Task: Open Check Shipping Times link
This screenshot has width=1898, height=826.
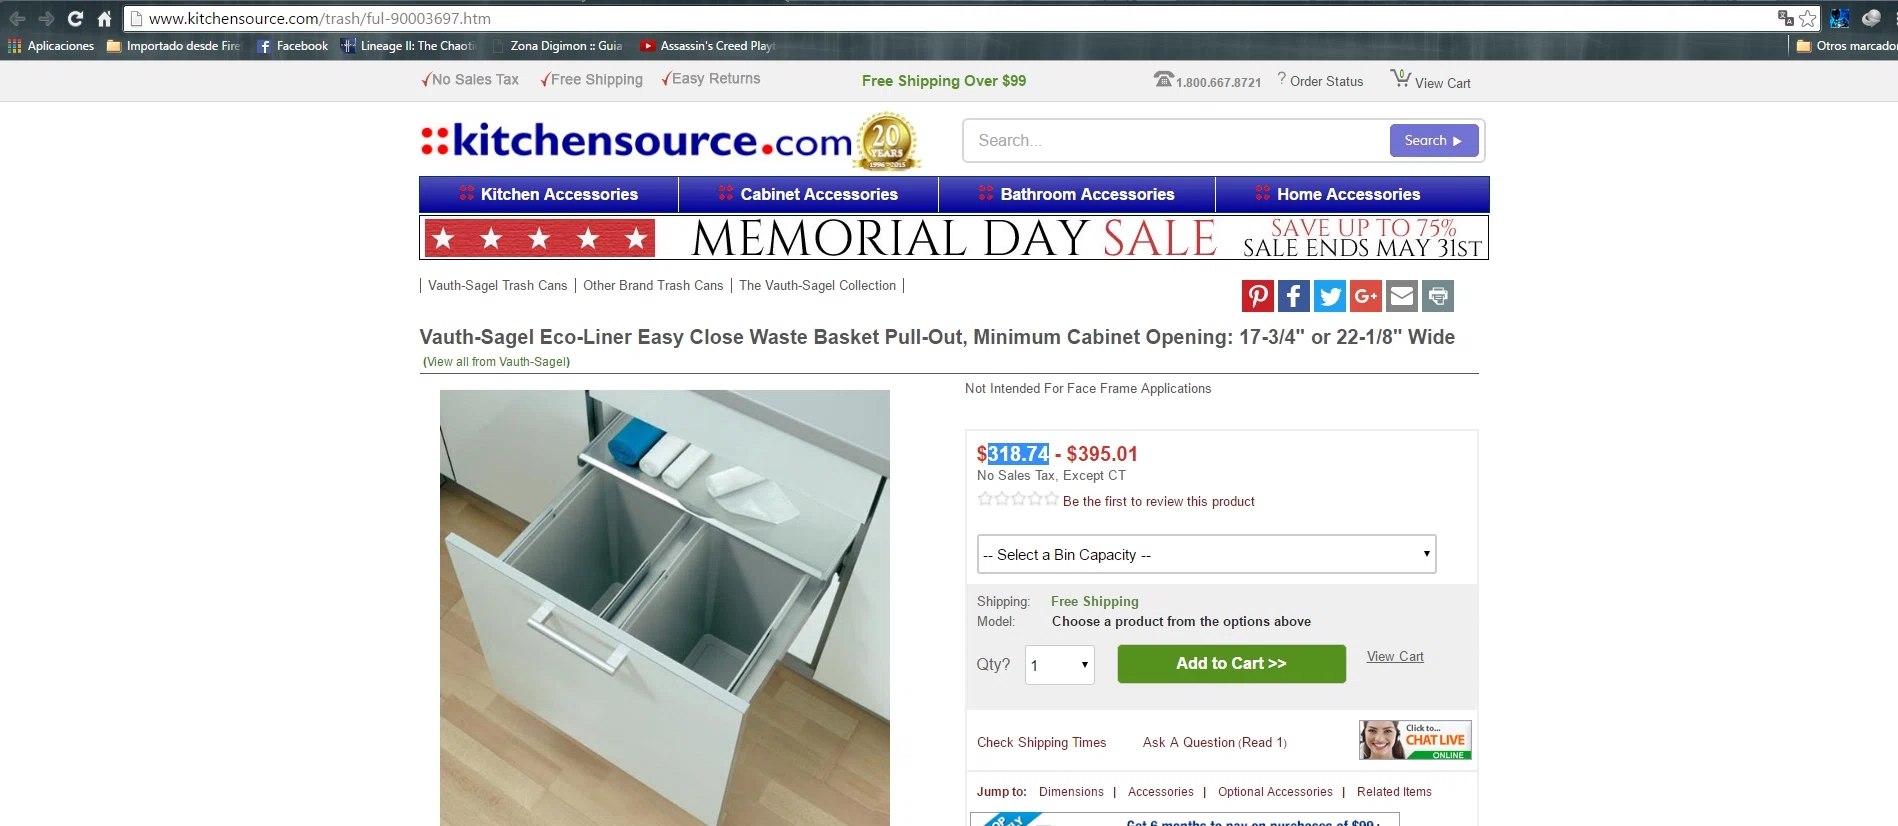Action: 1041,743
